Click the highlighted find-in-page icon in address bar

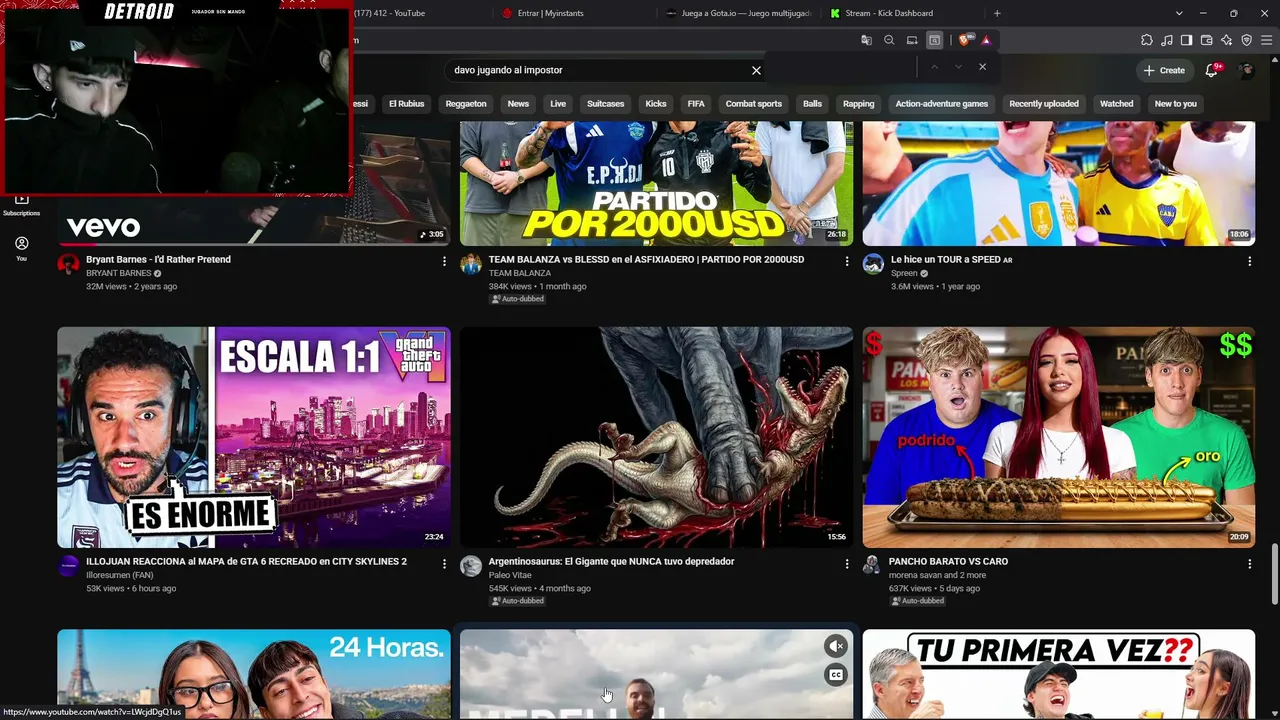click(934, 40)
